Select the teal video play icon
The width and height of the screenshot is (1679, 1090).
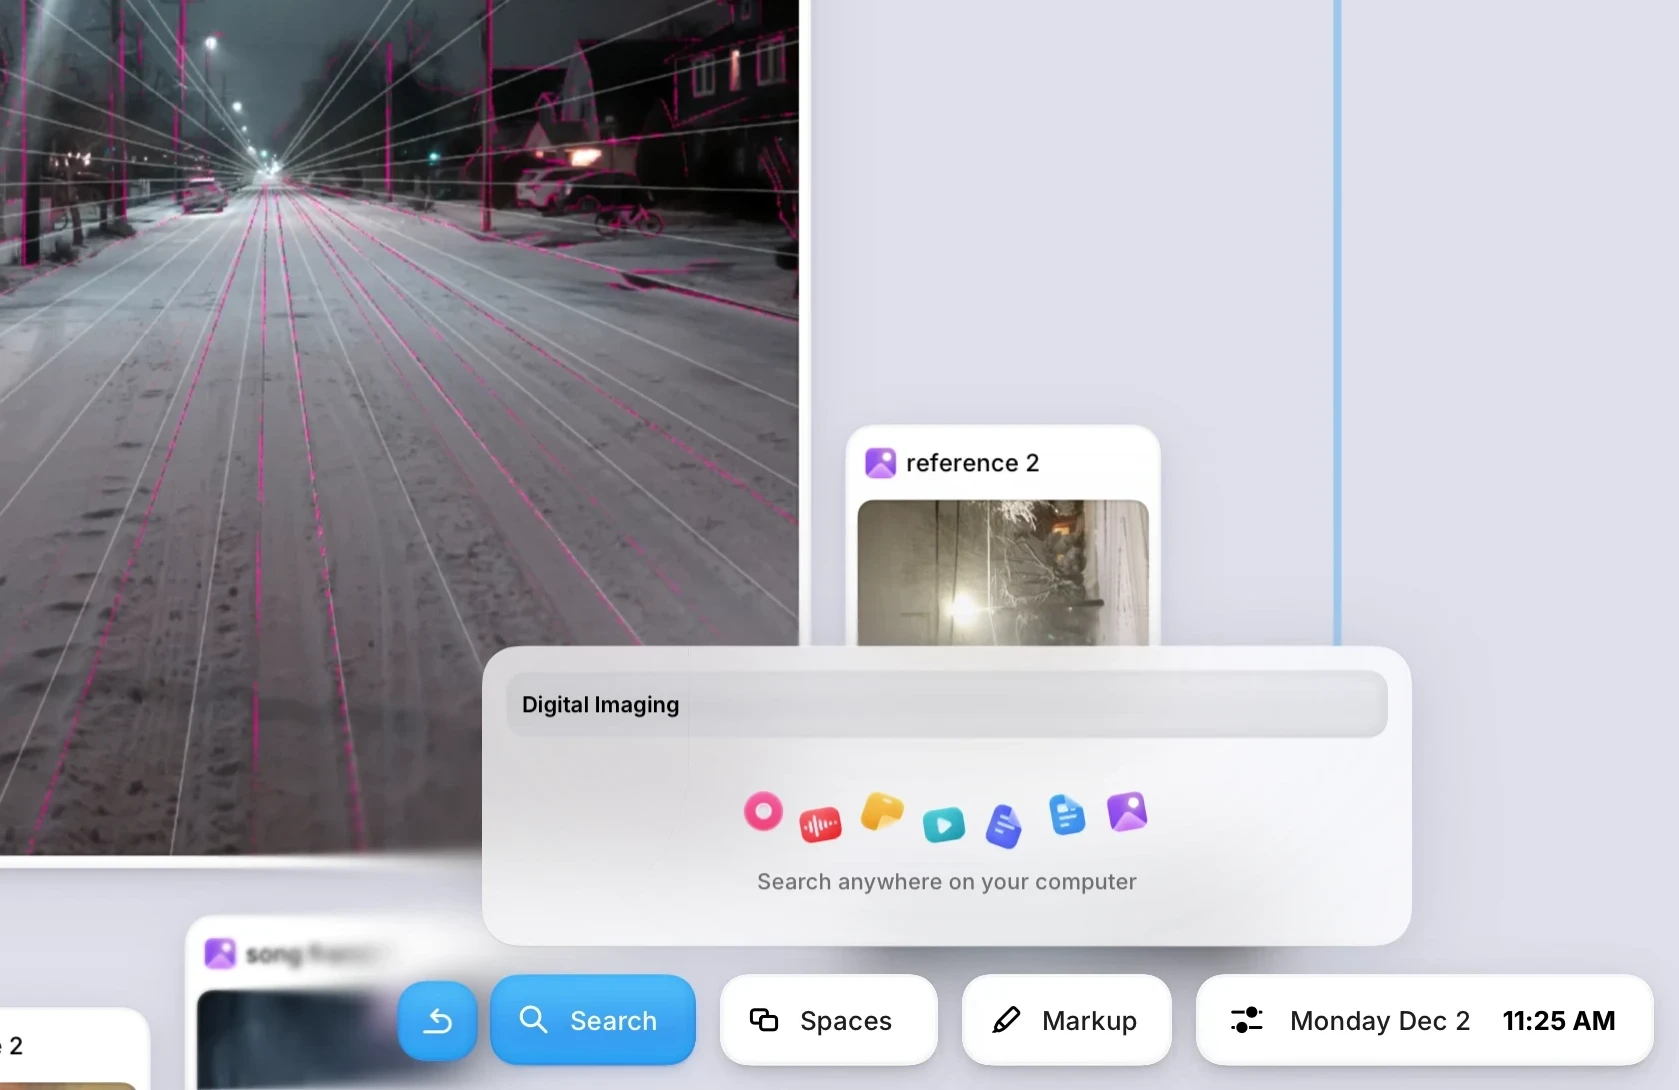click(943, 825)
